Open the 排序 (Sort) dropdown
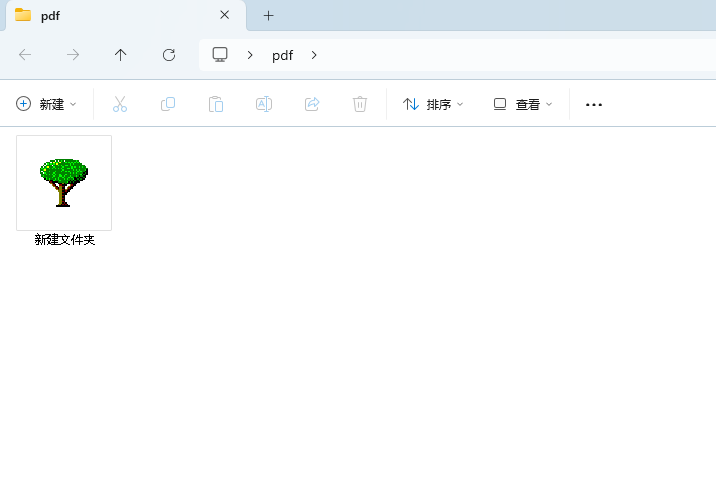The image size is (716, 488). (433, 104)
